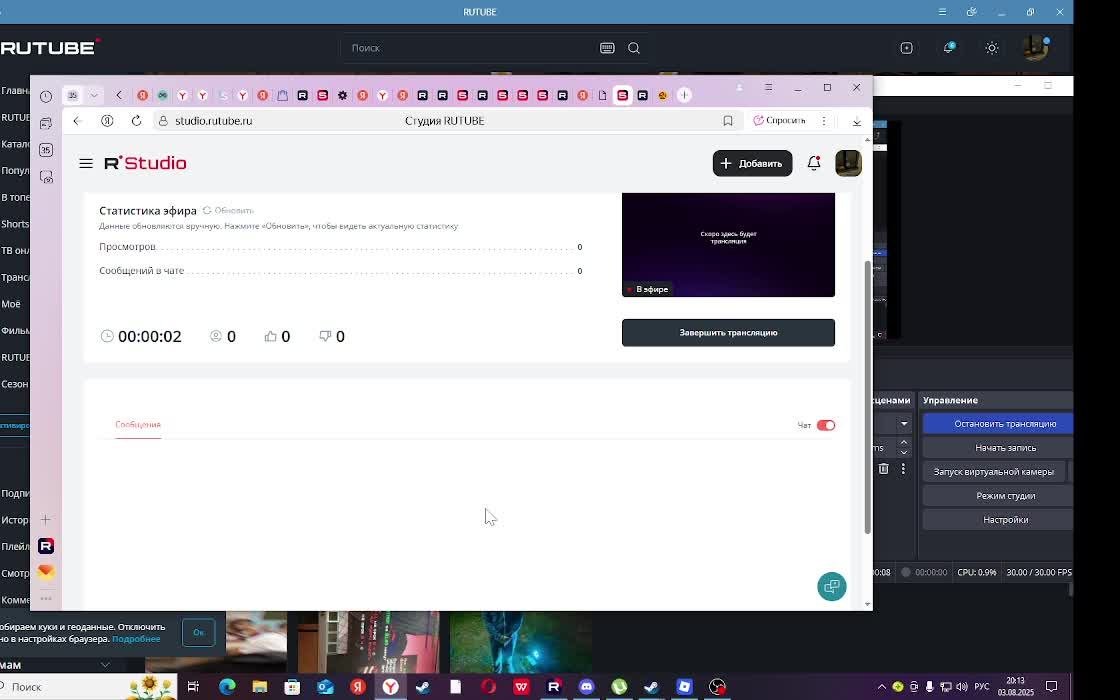This screenshot has width=1120, height=700.
Task: Turn off the Чат toggle
Action: [826, 425]
